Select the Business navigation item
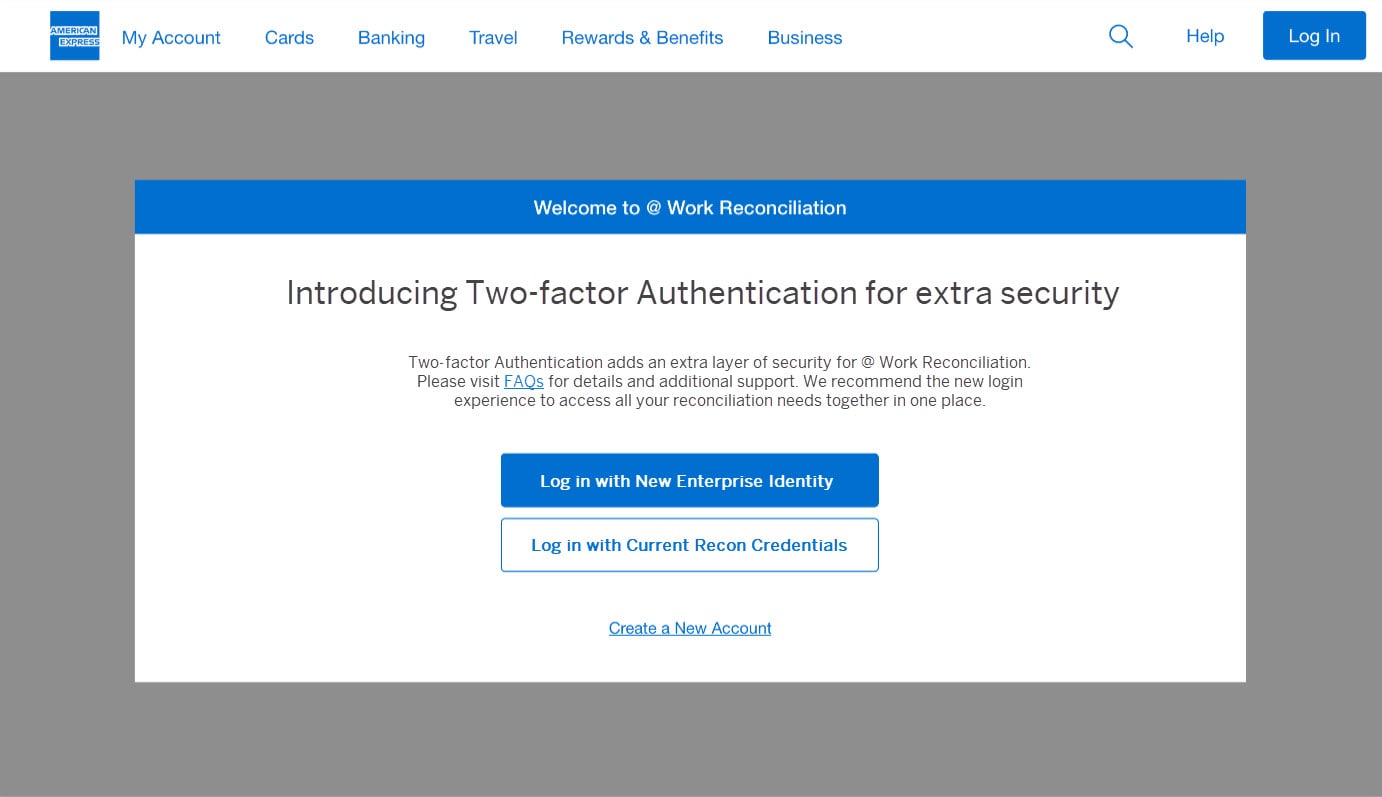The height and width of the screenshot is (797, 1382). [804, 38]
